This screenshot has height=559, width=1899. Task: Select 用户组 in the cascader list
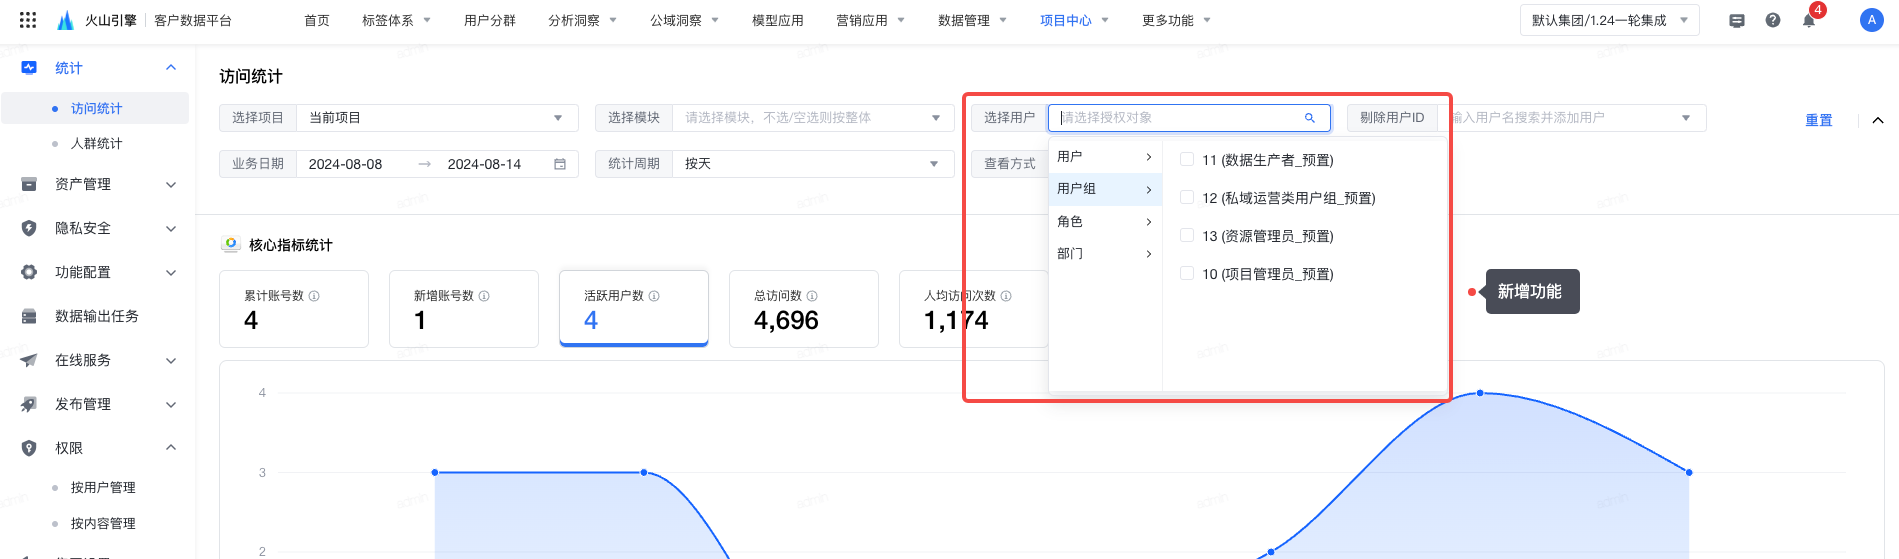point(1105,189)
